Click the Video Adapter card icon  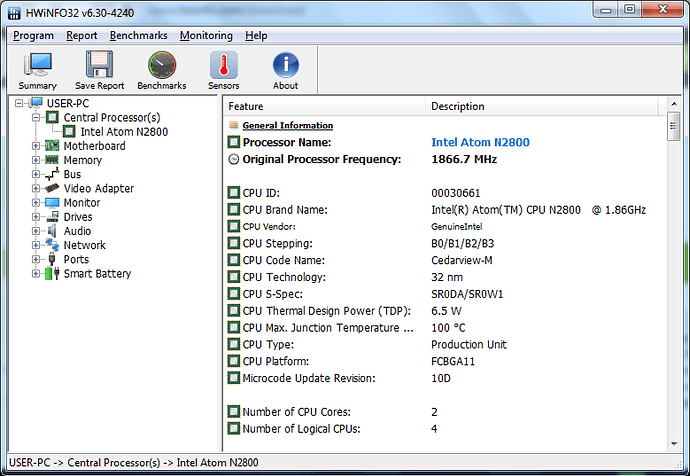click(52, 188)
